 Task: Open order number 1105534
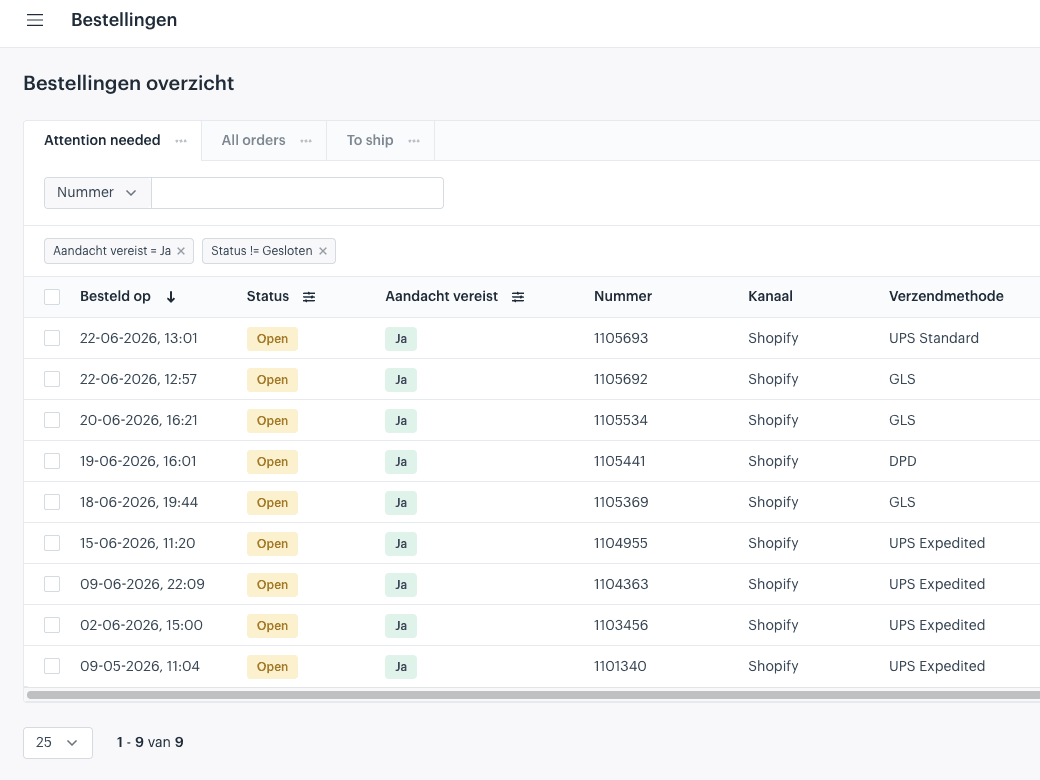[x=621, y=421]
